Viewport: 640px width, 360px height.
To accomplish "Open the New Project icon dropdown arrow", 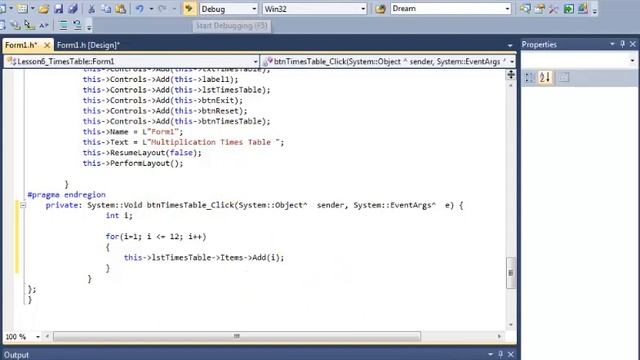I will [11, 9].
